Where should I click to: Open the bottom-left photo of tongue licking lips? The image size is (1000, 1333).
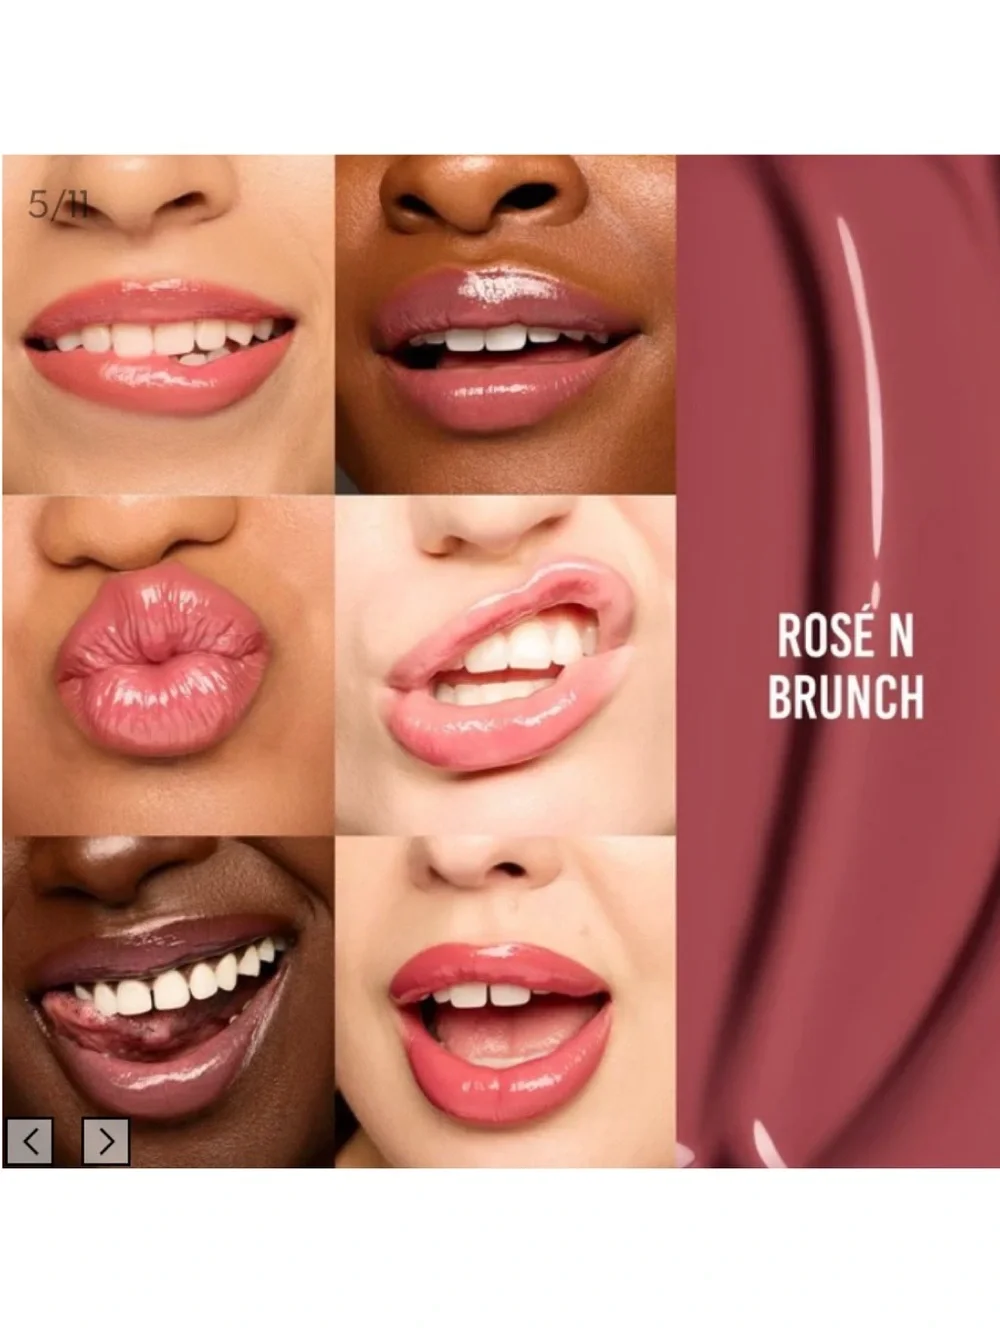tap(168, 1002)
